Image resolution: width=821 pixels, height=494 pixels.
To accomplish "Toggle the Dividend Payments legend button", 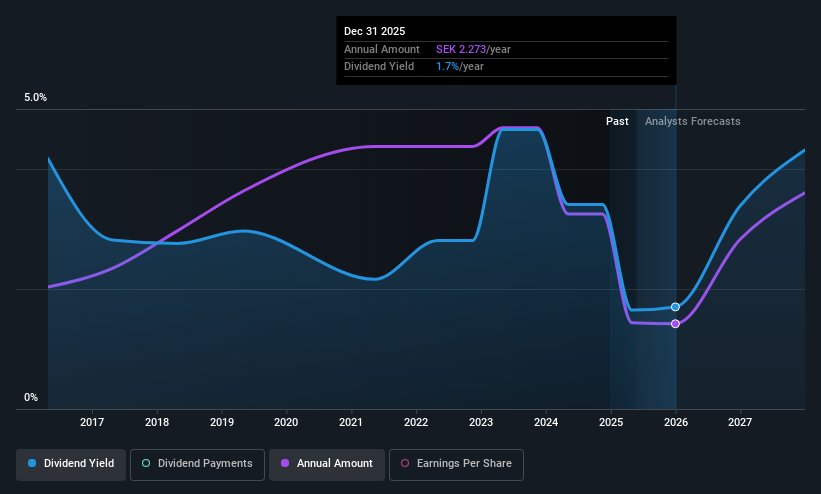I will (x=197, y=464).
